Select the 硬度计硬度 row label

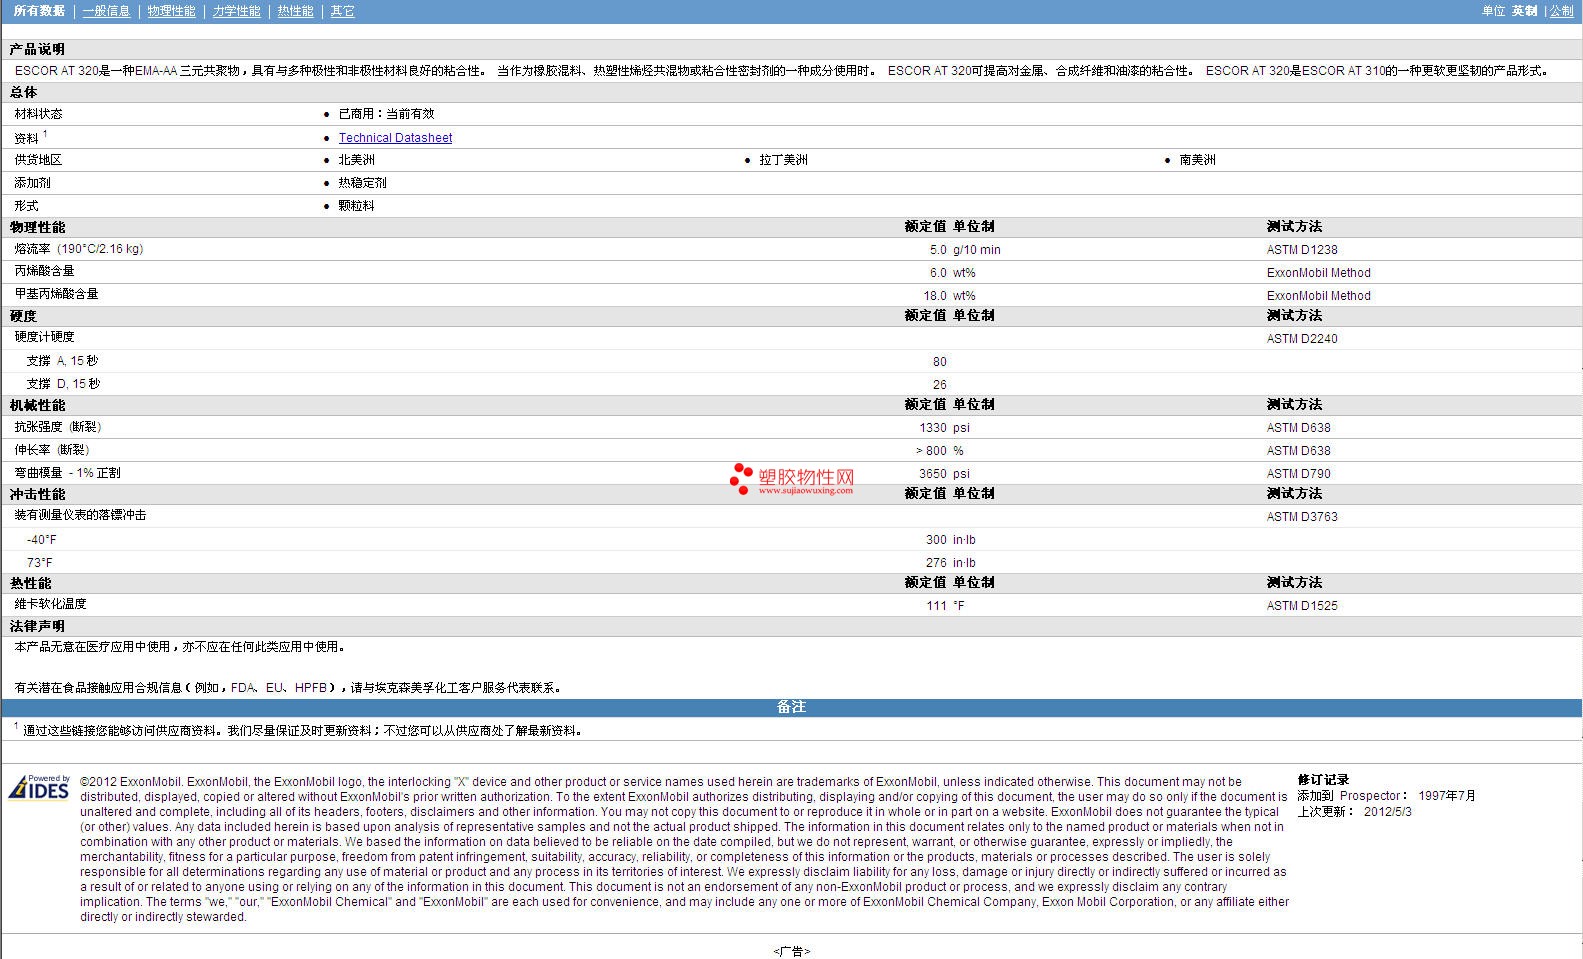[44, 337]
